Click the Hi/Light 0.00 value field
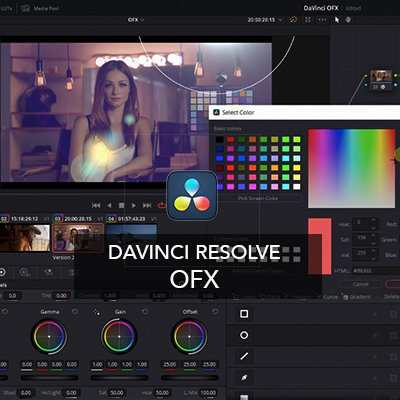Viewport: 400px width, 400px height. tap(71, 393)
